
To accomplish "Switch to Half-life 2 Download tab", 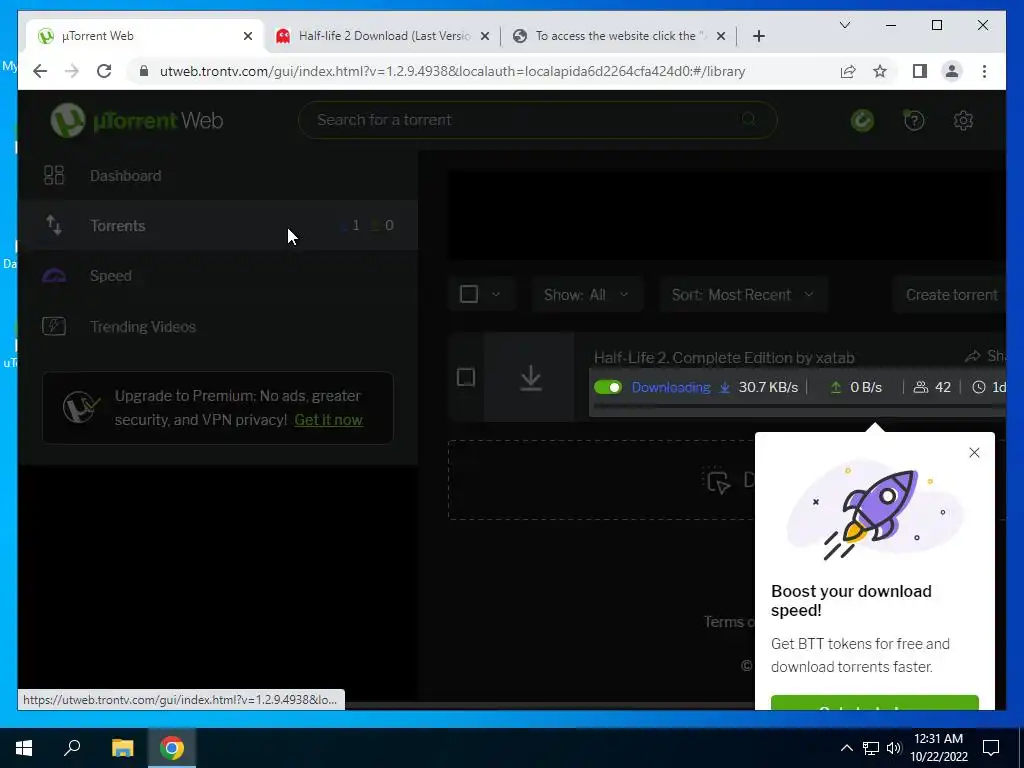I will pyautogui.click(x=383, y=36).
